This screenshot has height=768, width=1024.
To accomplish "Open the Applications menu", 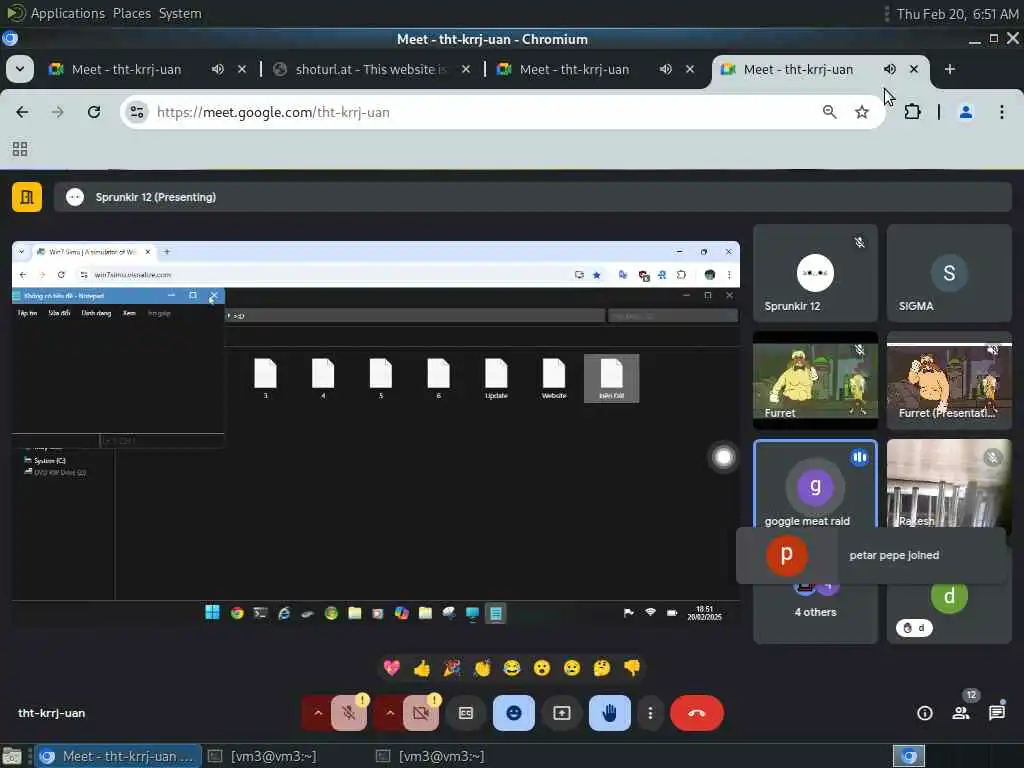I will coord(67,13).
